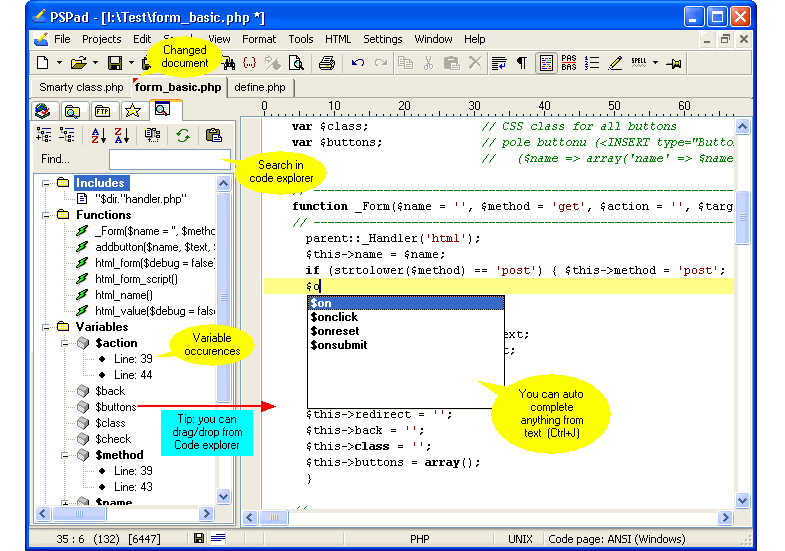Click the editor horizontal scrollbar right arrow
785x551 pixels.
725,517
